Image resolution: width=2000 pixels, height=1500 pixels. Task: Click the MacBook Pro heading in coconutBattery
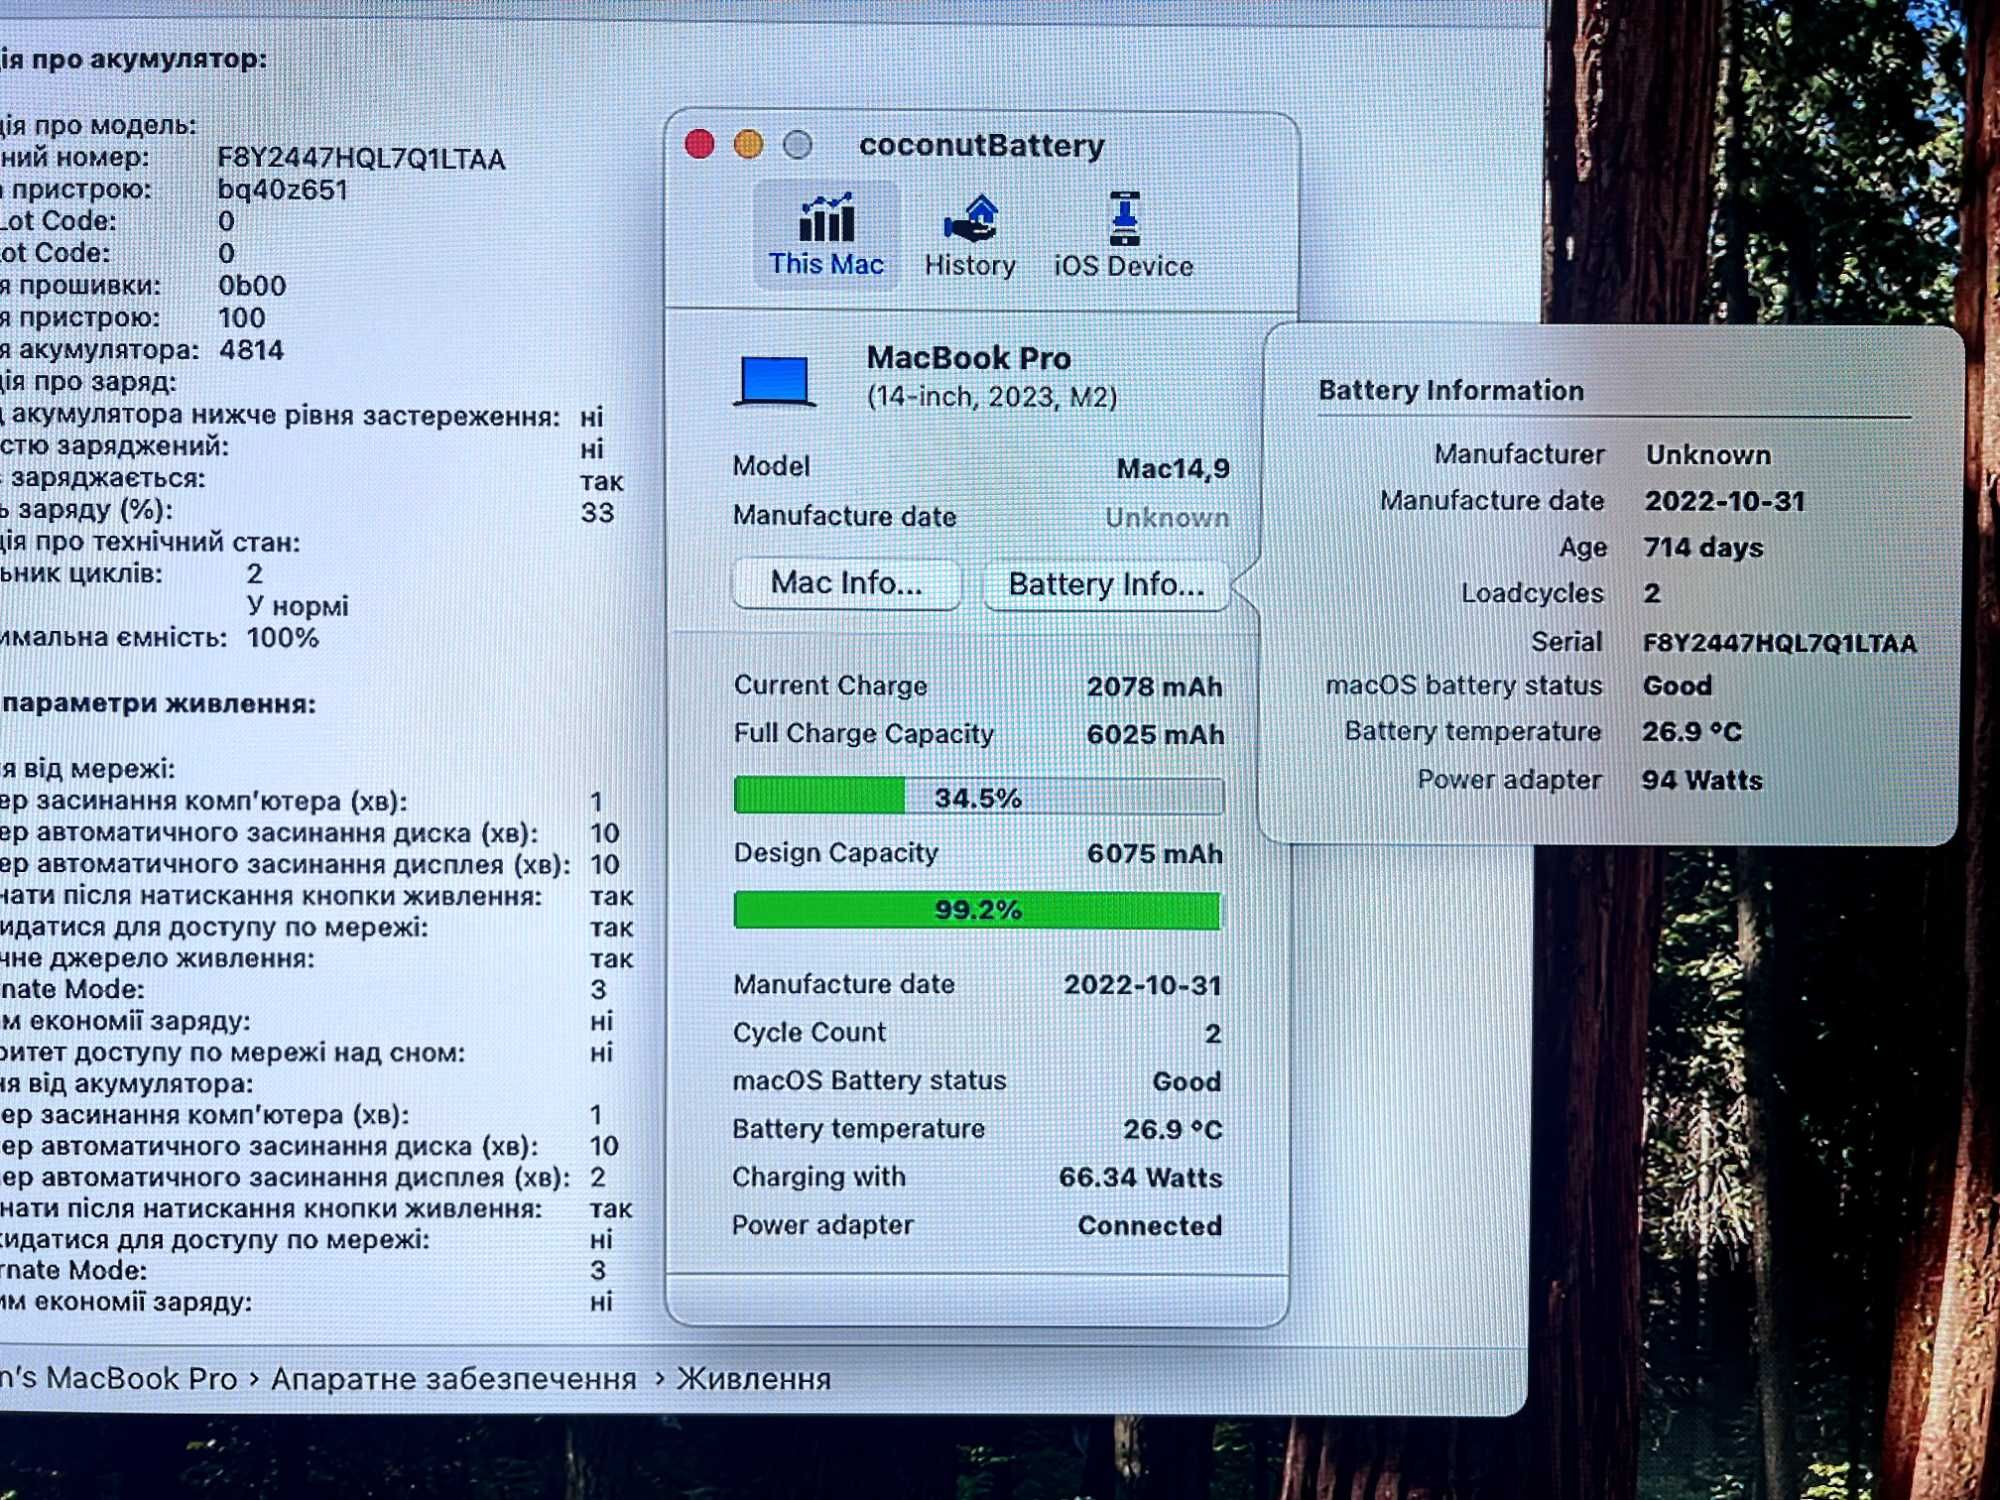click(x=968, y=358)
